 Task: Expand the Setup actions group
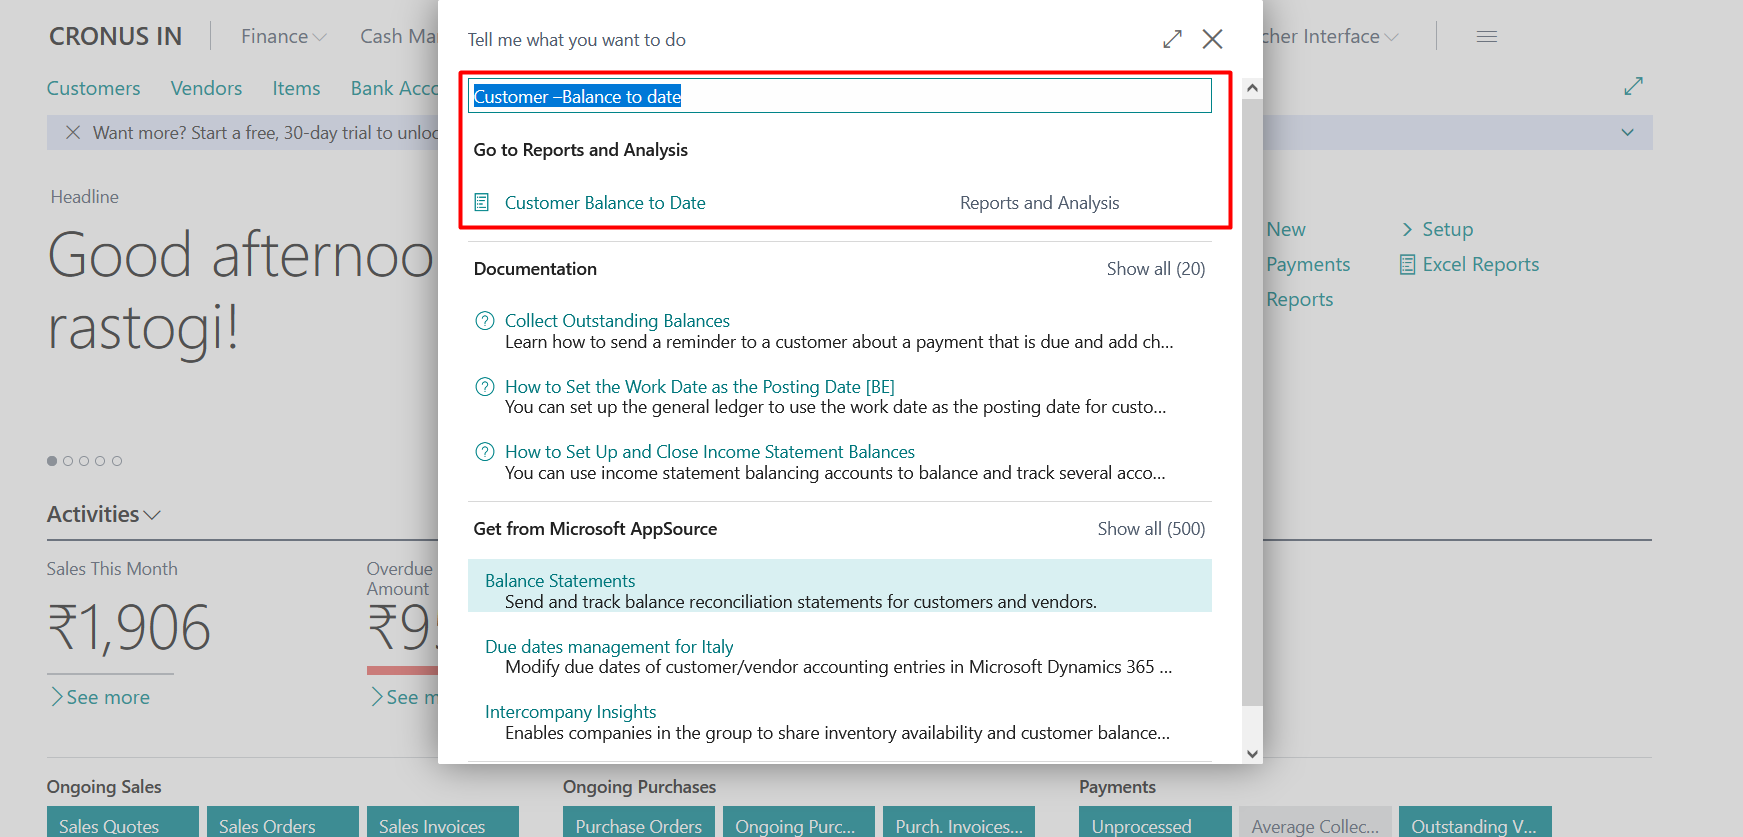click(x=1437, y=229)
